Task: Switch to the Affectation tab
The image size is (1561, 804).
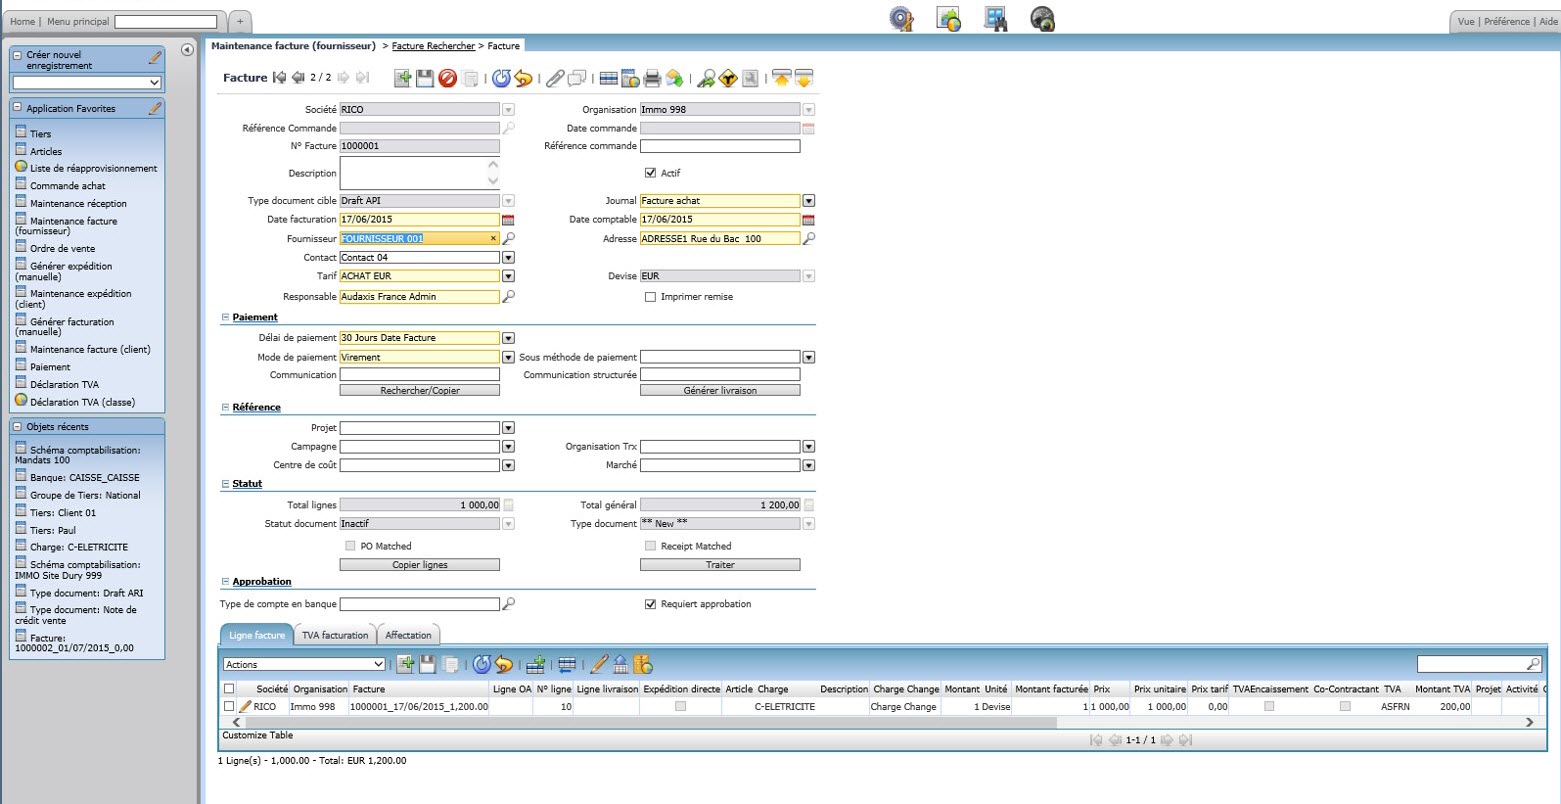Action: click(x=409, y=635)
